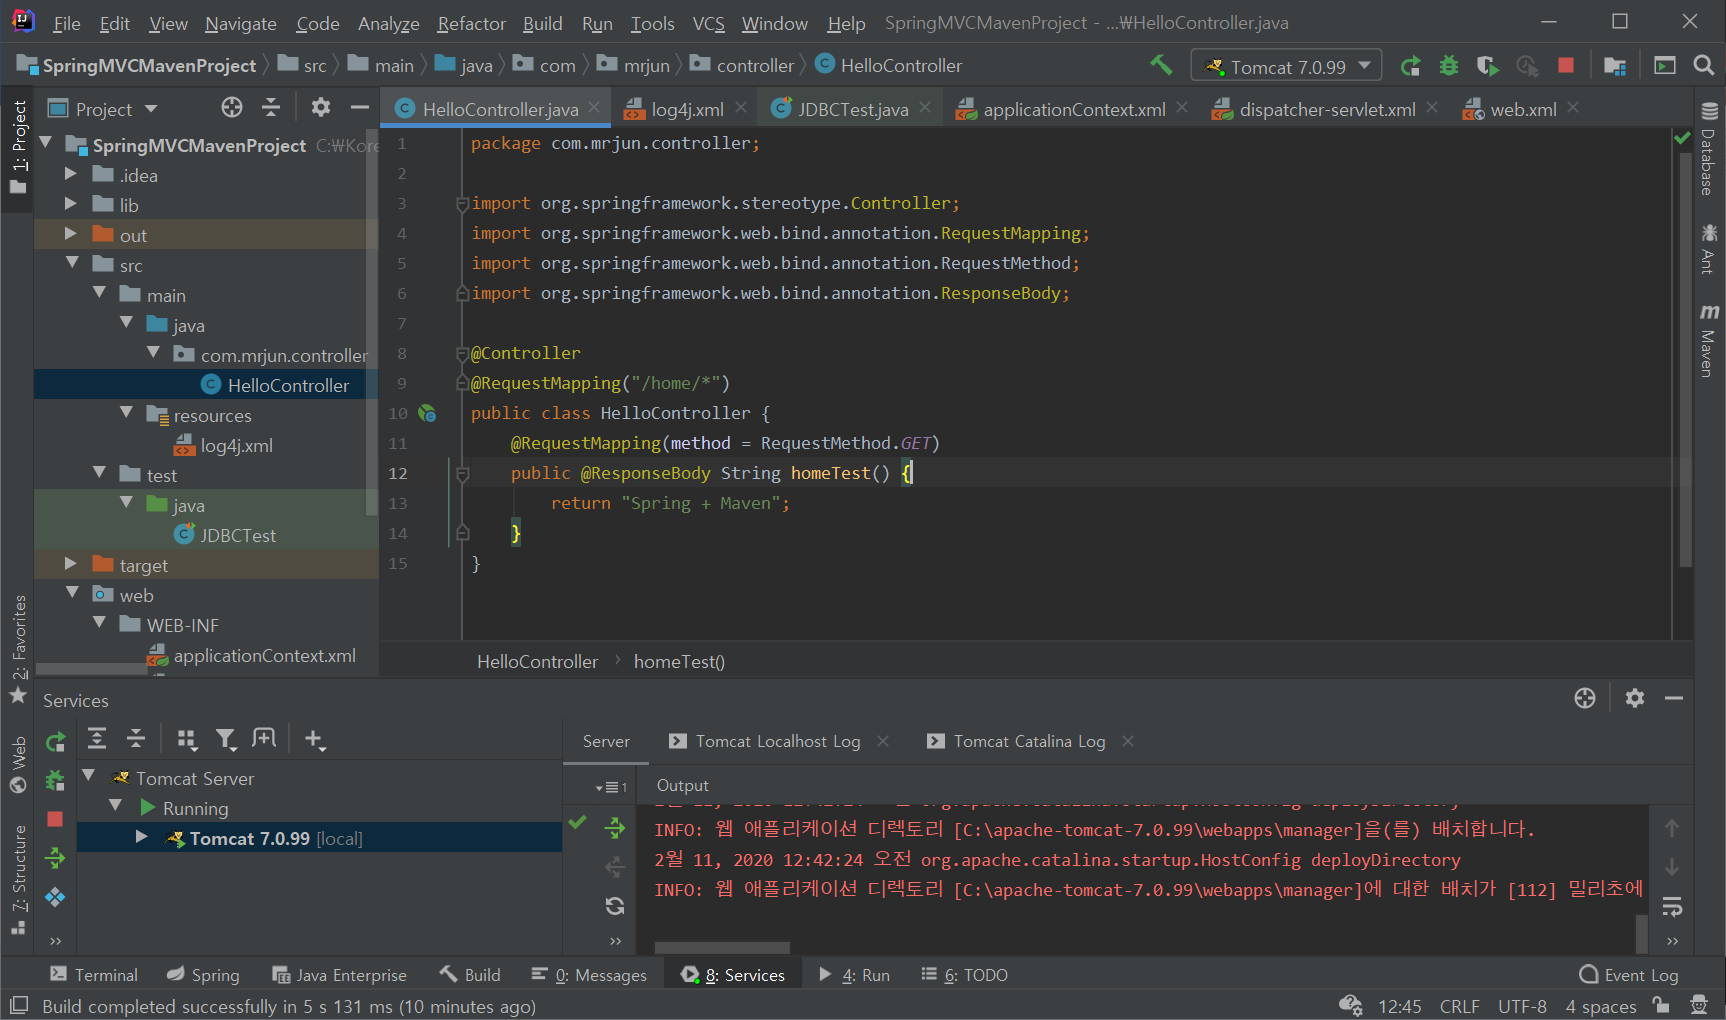Run with coverage shield icon
Screen dimensions: 1726x1020
(1487, 66)
